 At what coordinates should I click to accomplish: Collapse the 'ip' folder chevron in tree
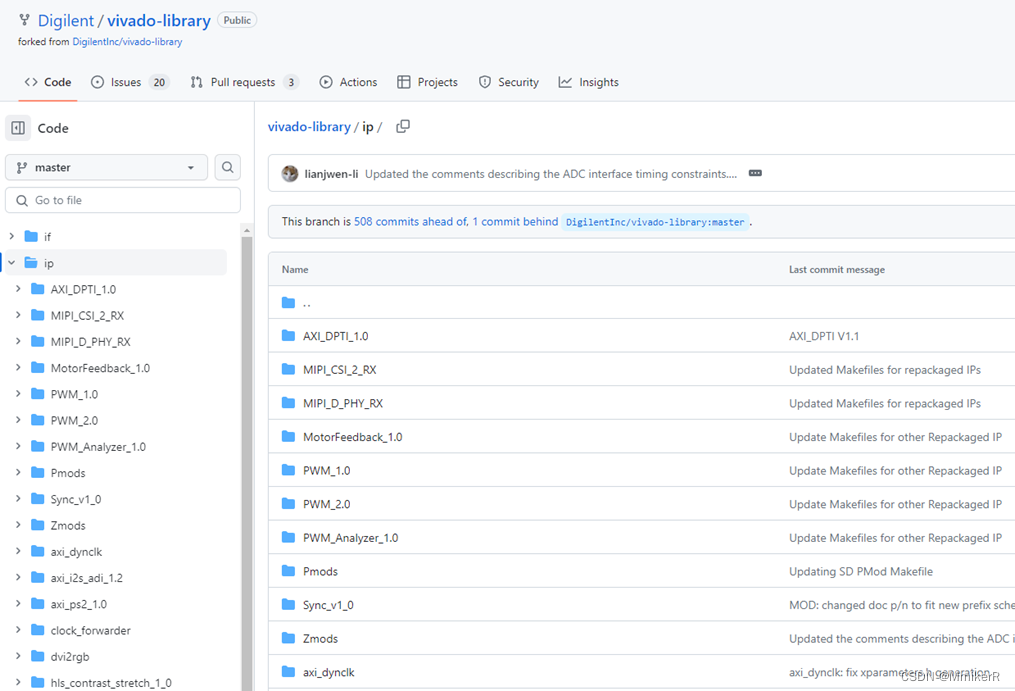(12, 262)
